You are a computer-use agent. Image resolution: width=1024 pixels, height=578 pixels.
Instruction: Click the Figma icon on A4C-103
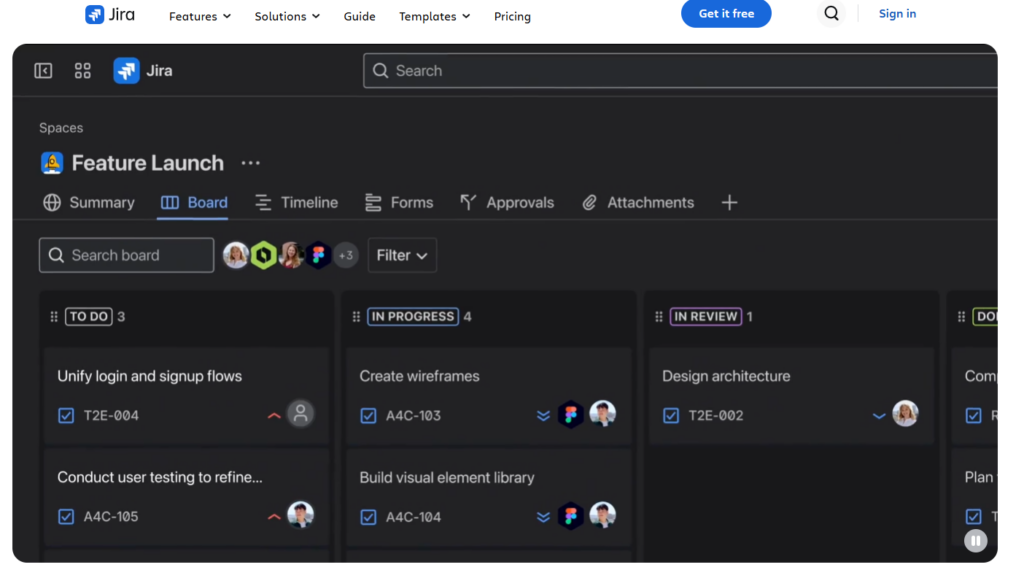[x=571, y=414]
